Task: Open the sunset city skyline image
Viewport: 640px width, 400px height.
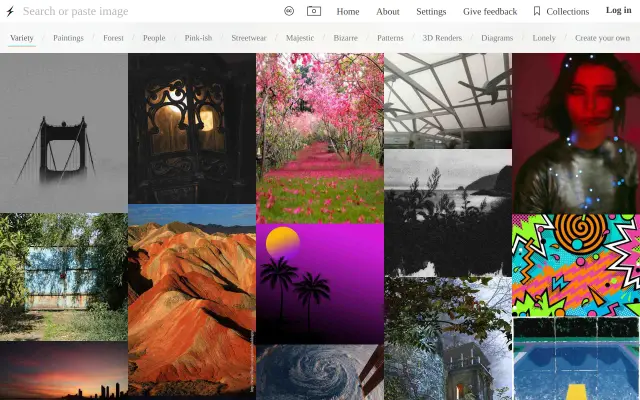Action: (x=64, y=371)
